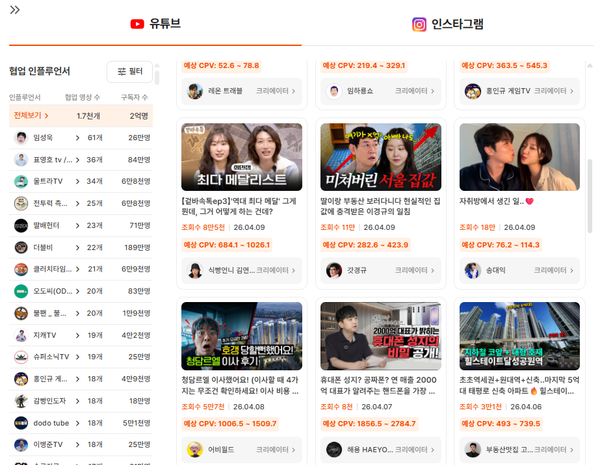Click 말베헌터 channel avatar icon

tap(20, 225)
